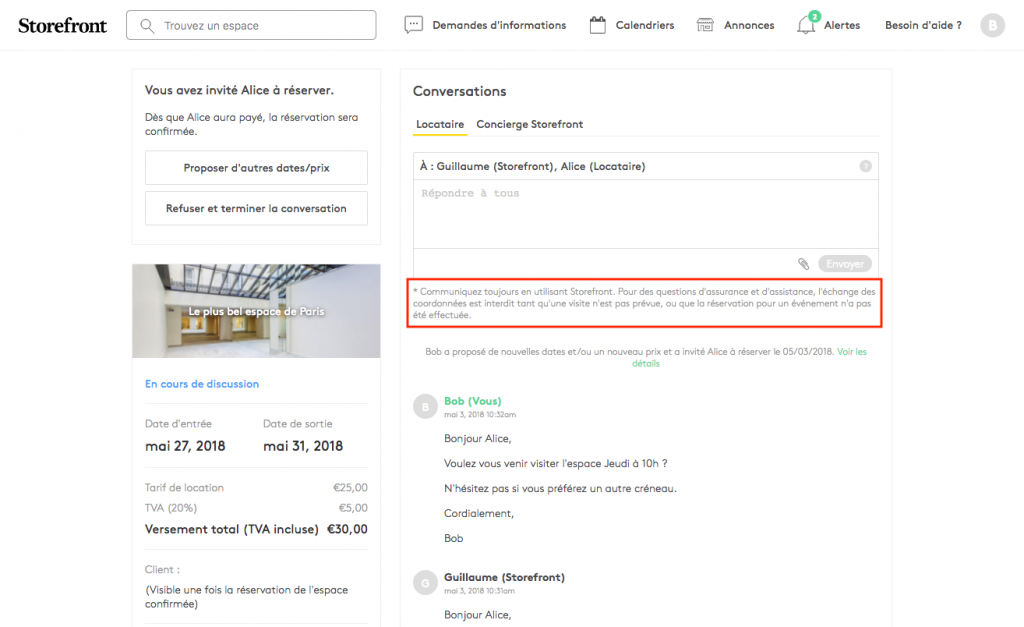Viewport: 1024px width, 627px height.
Task: Click Refuser et terminer la conversation
Action: tap(256, 209)
